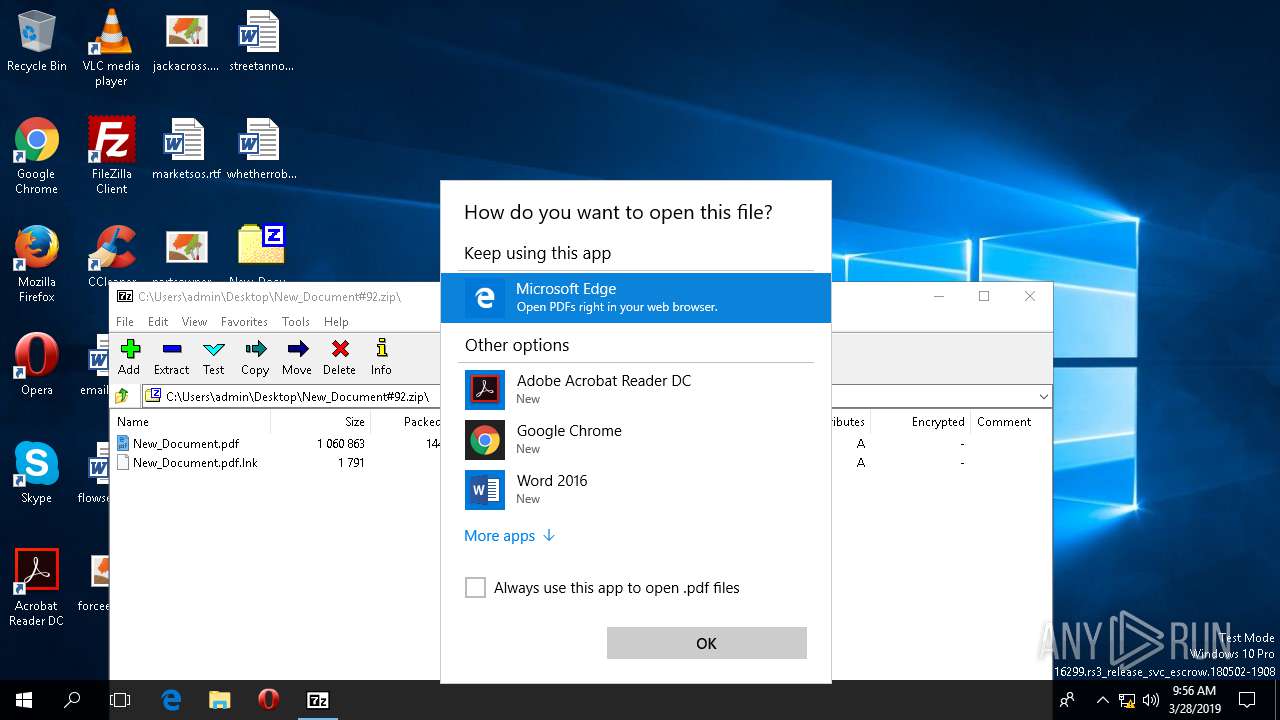The height and width of the screenshot is (720, 1280).
Task: Choose Word 2016 in the open-with dialog
Action: 636,489
